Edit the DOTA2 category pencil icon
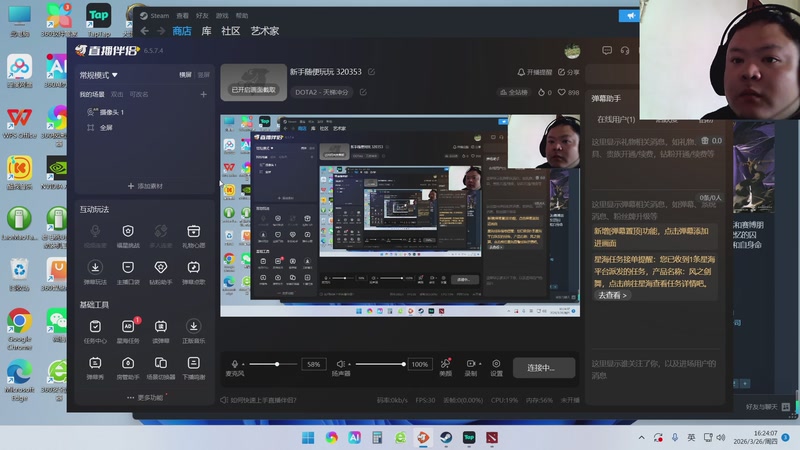The image size is (800, 450). pos(363,92)
